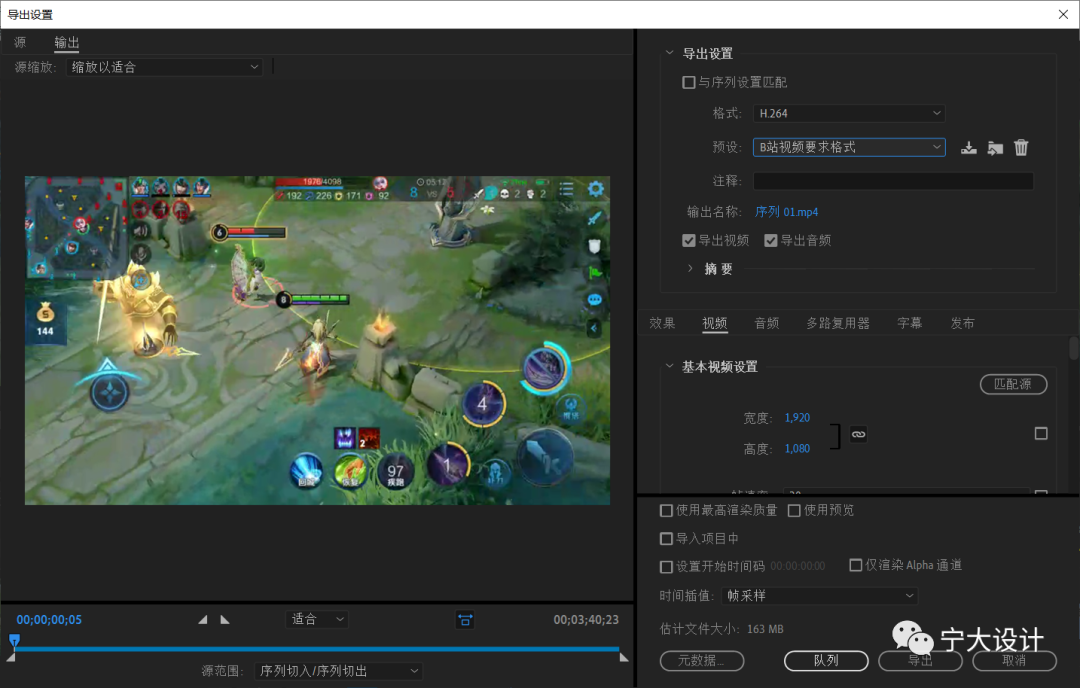Click the import preset icon
The height and width of the screenshot is (688, 1080).
tap(995, 147)
